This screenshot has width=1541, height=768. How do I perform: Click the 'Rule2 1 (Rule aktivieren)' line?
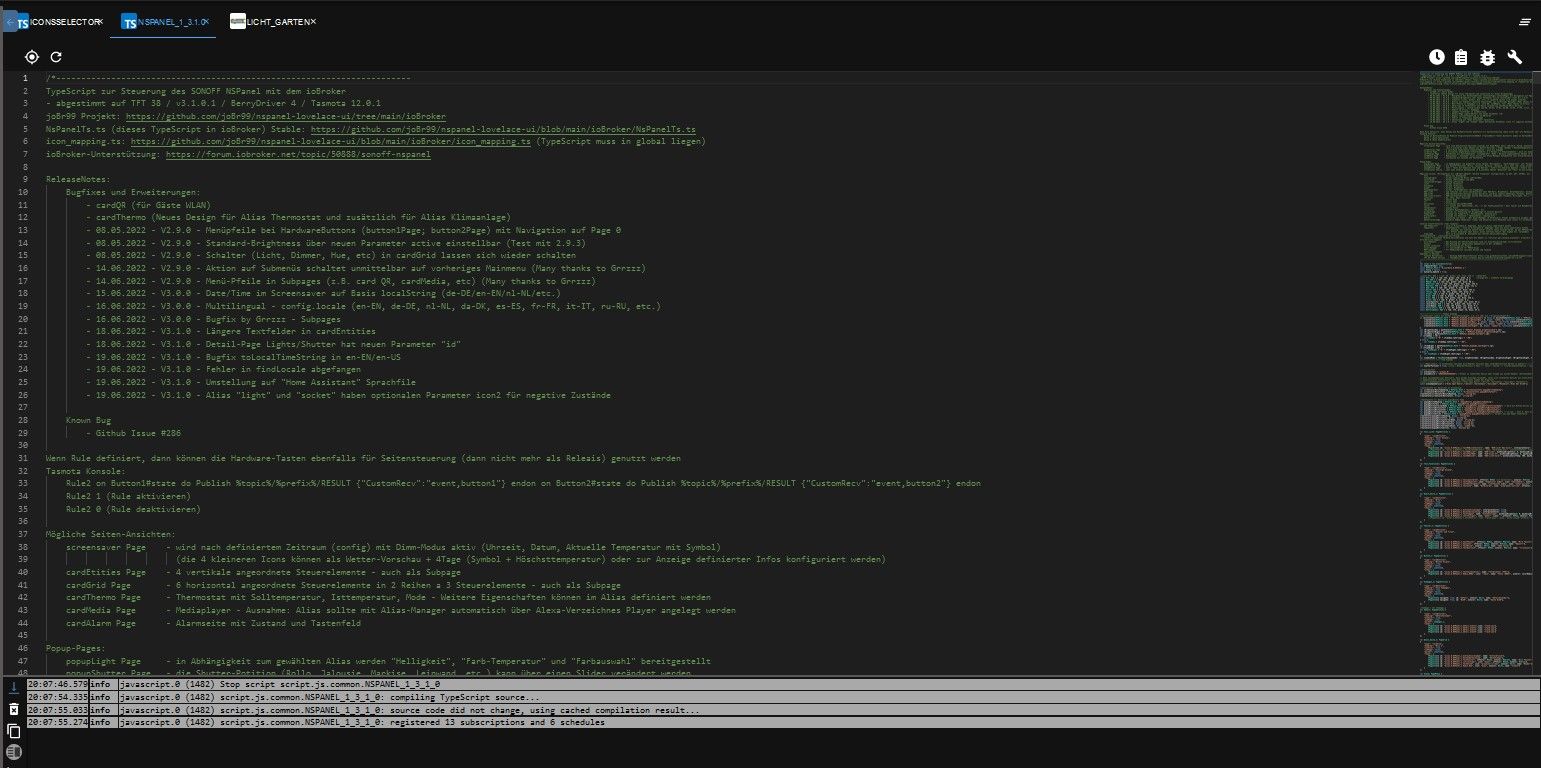(x=128, y=496)
